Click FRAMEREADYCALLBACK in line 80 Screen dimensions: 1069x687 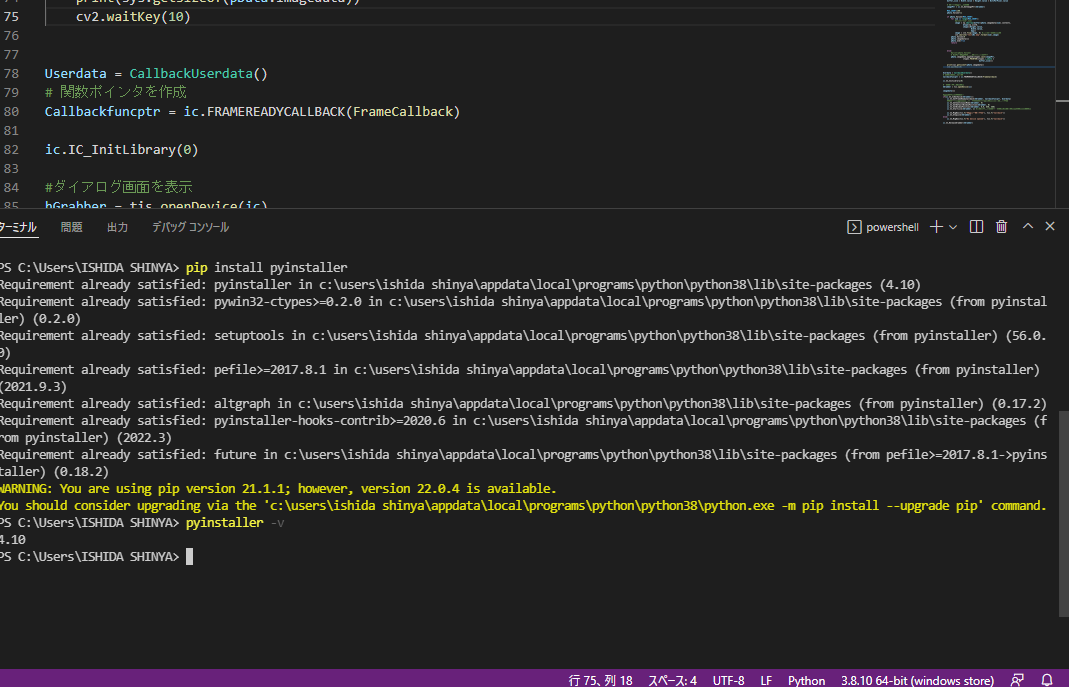276,112
